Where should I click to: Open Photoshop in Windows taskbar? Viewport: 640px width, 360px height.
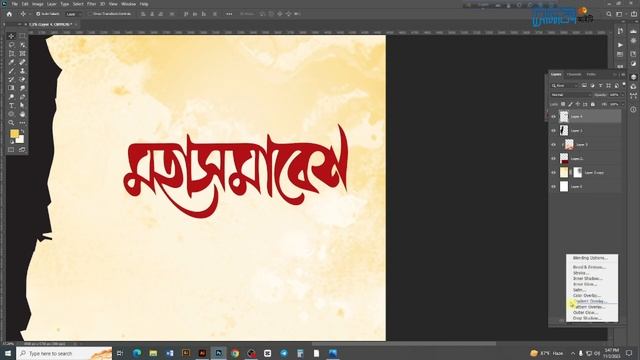point(218,353)
